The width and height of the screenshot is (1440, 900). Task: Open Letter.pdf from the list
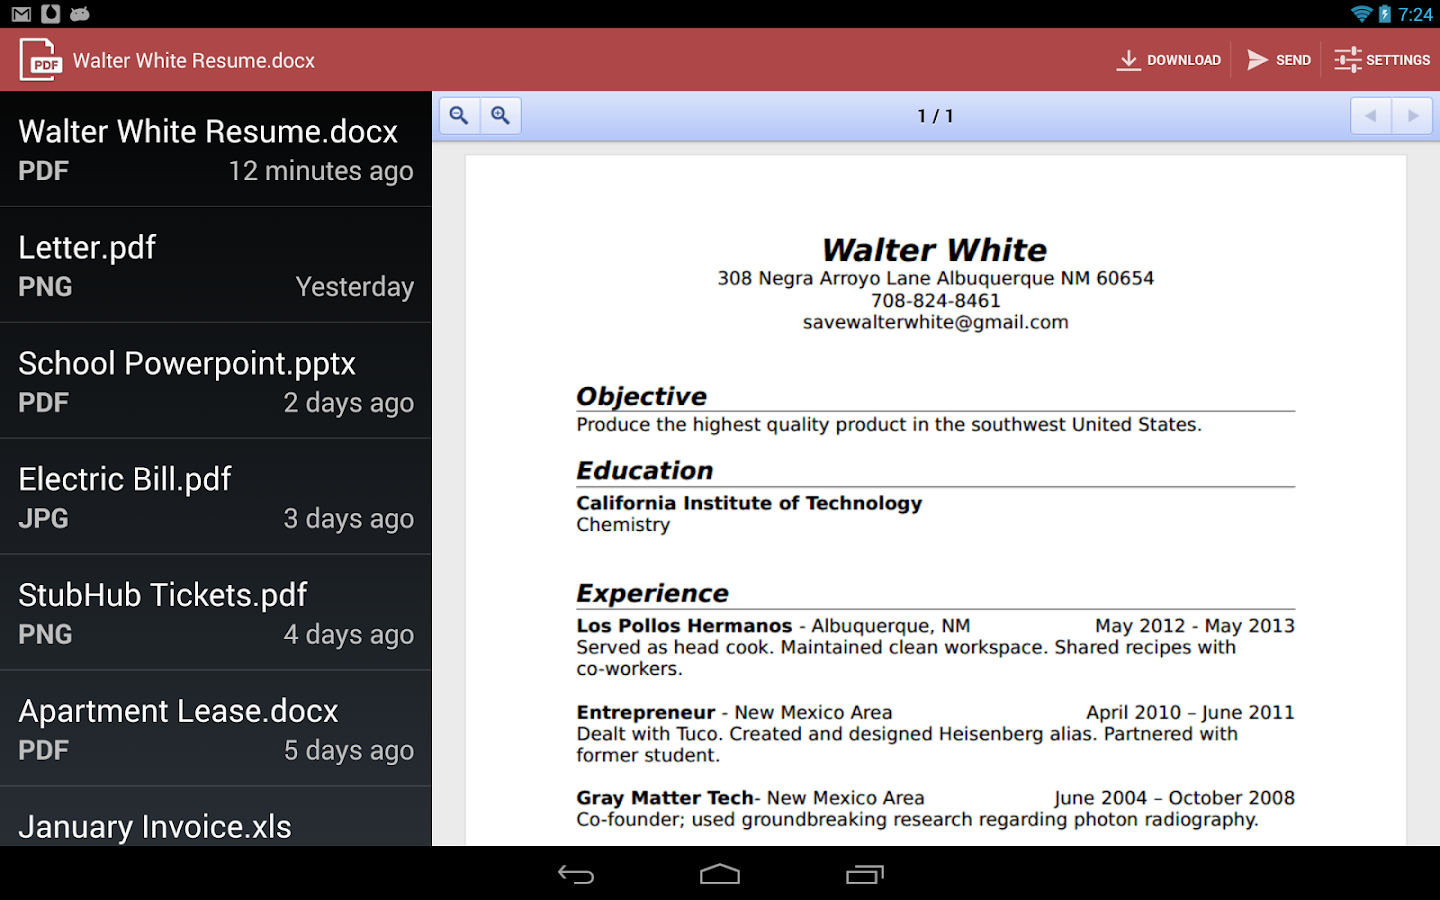click(216, 265)
